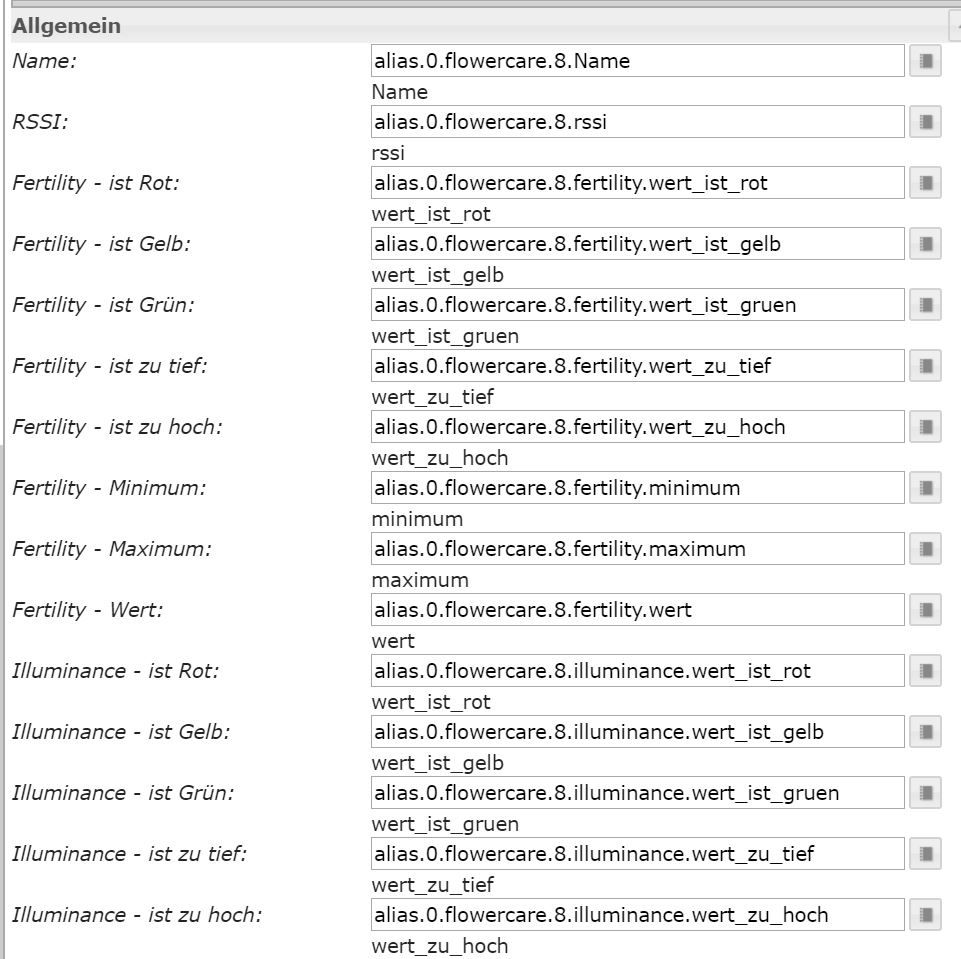Open ID picker for Fertility - ist Gelb
The height and width of the screenshot is (959, 961).
(x=925, y=244)
